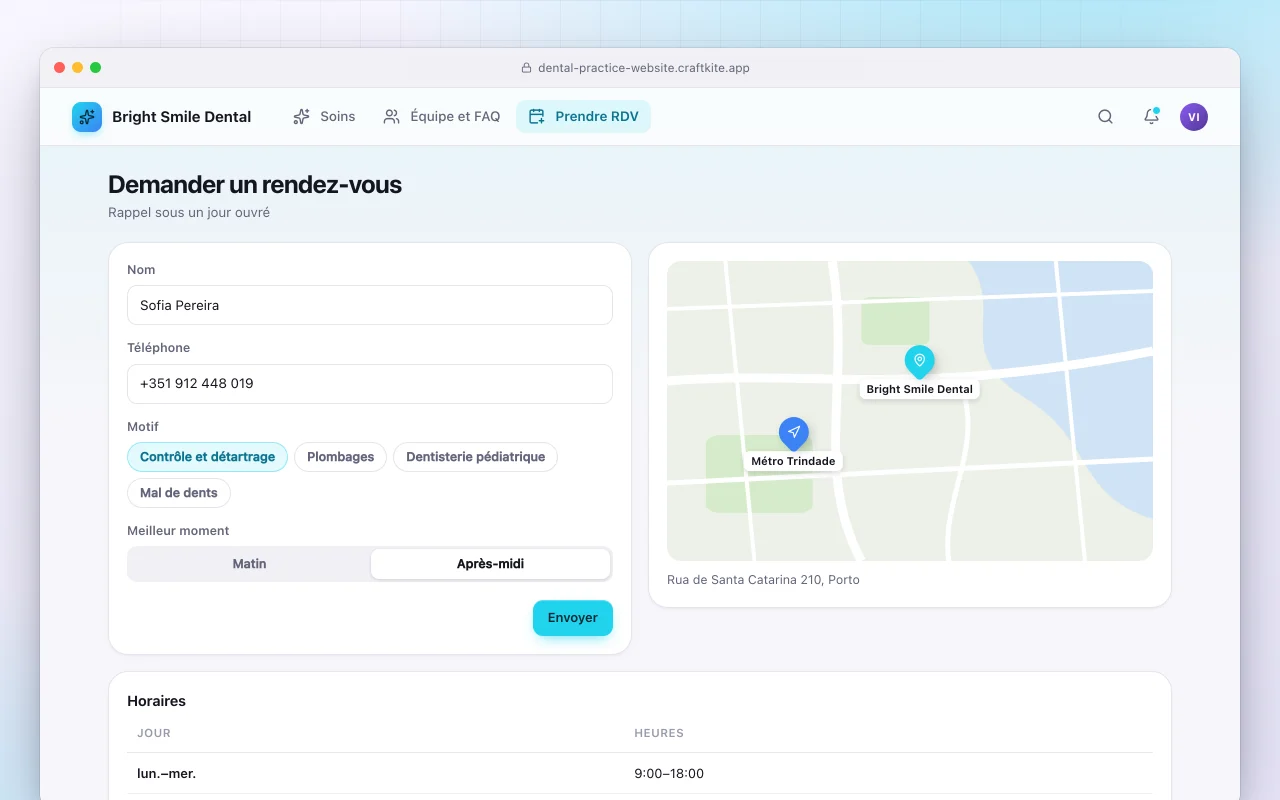Maximize the window with green button
The image size is (1280, 800).
[x=95, y=68]
